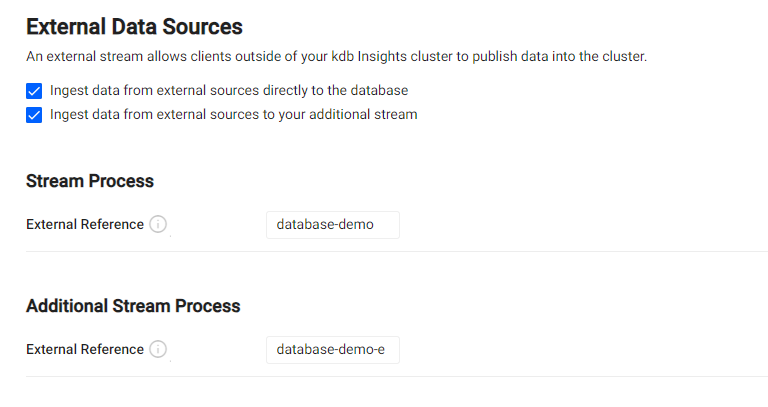Select the Stream Process heading
Image resolution: width=768 pixels, height=407 pixels.
click(x=90, y=181)
